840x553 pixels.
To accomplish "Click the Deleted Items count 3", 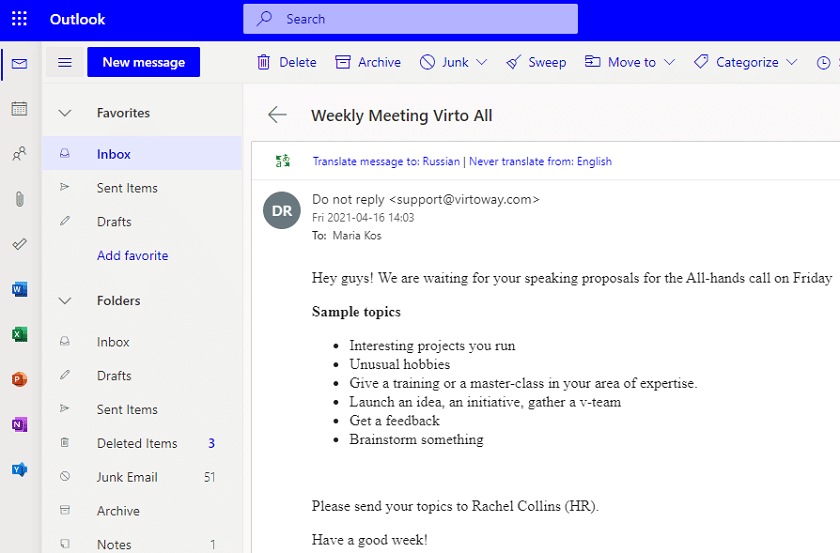I will click(212, 443).
